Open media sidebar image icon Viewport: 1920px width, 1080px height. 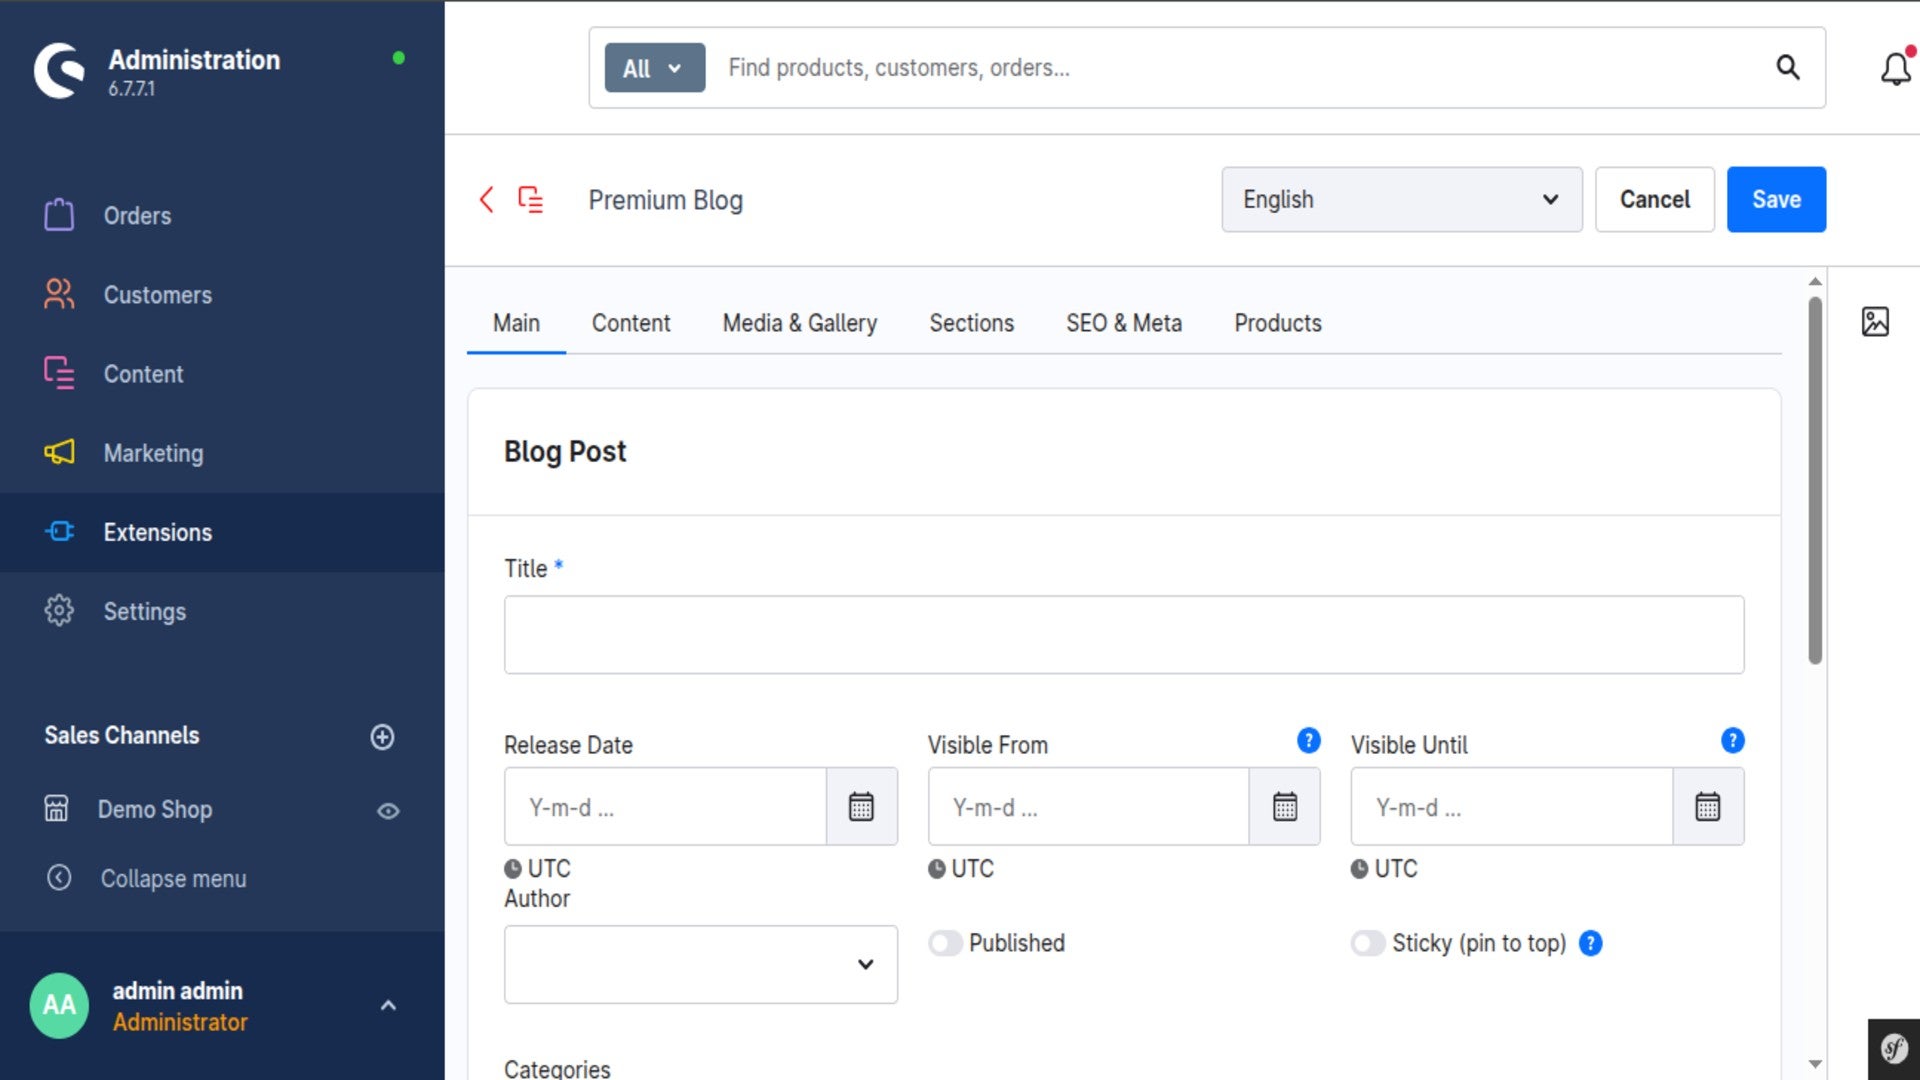point(1875,321)
